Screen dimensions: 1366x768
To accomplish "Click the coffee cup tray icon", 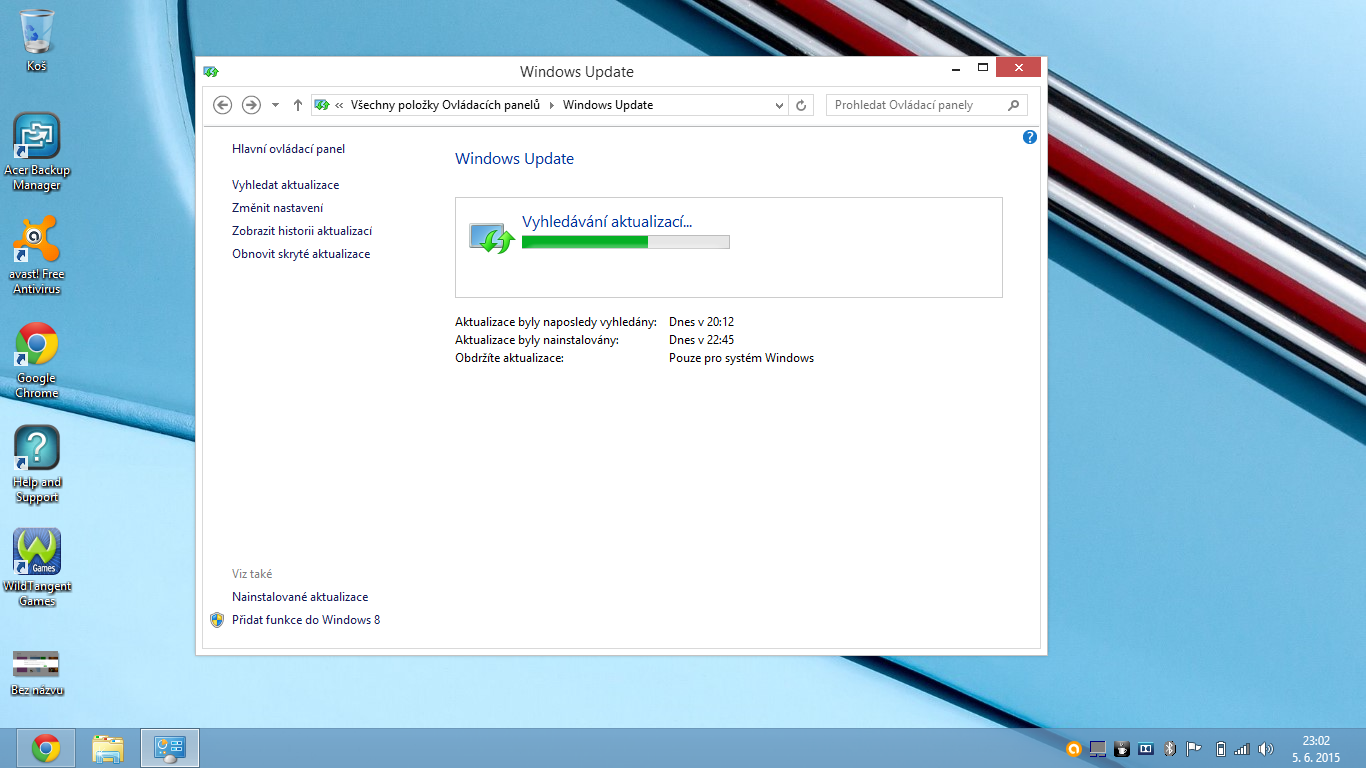I will [x=1122, y=748].
